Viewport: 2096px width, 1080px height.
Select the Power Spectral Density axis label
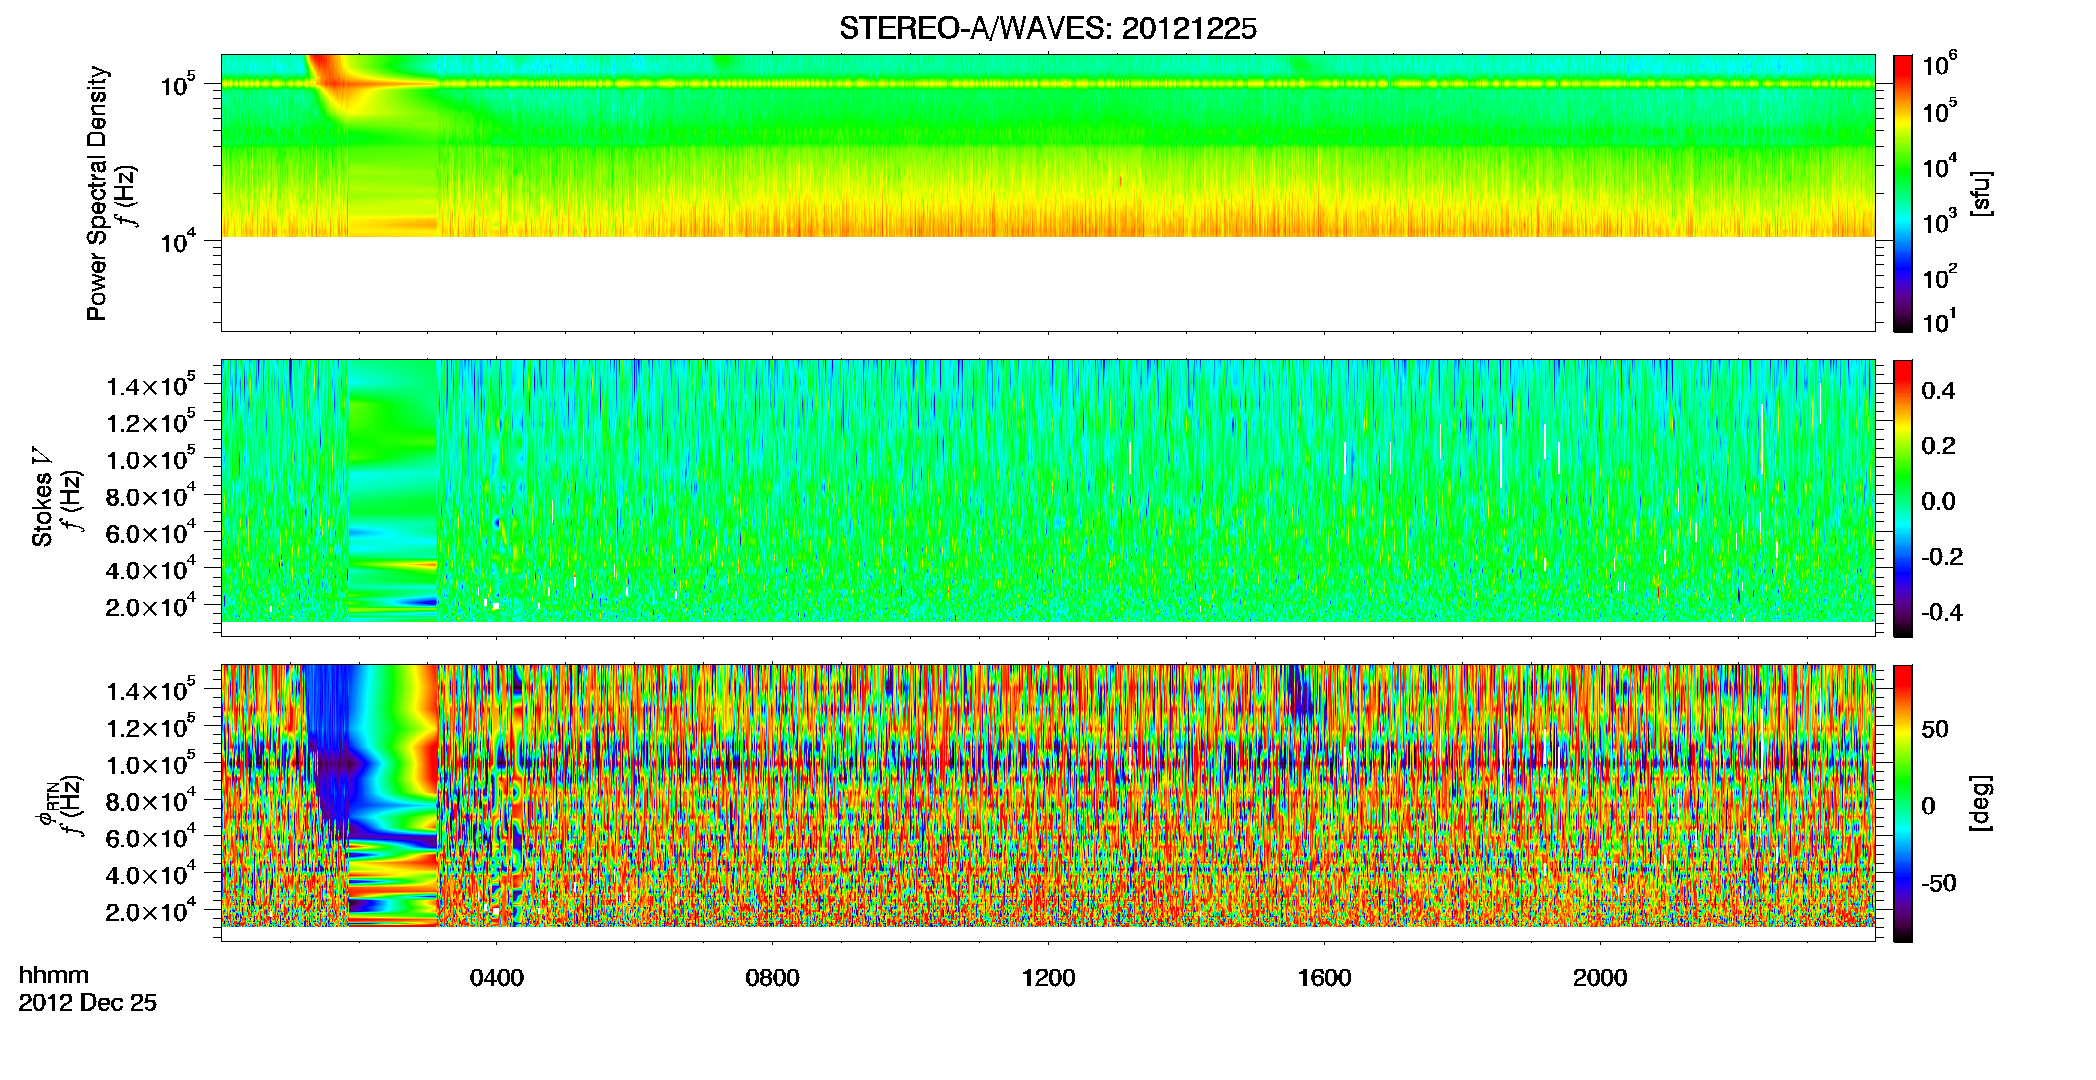click(x=97, y=193)
